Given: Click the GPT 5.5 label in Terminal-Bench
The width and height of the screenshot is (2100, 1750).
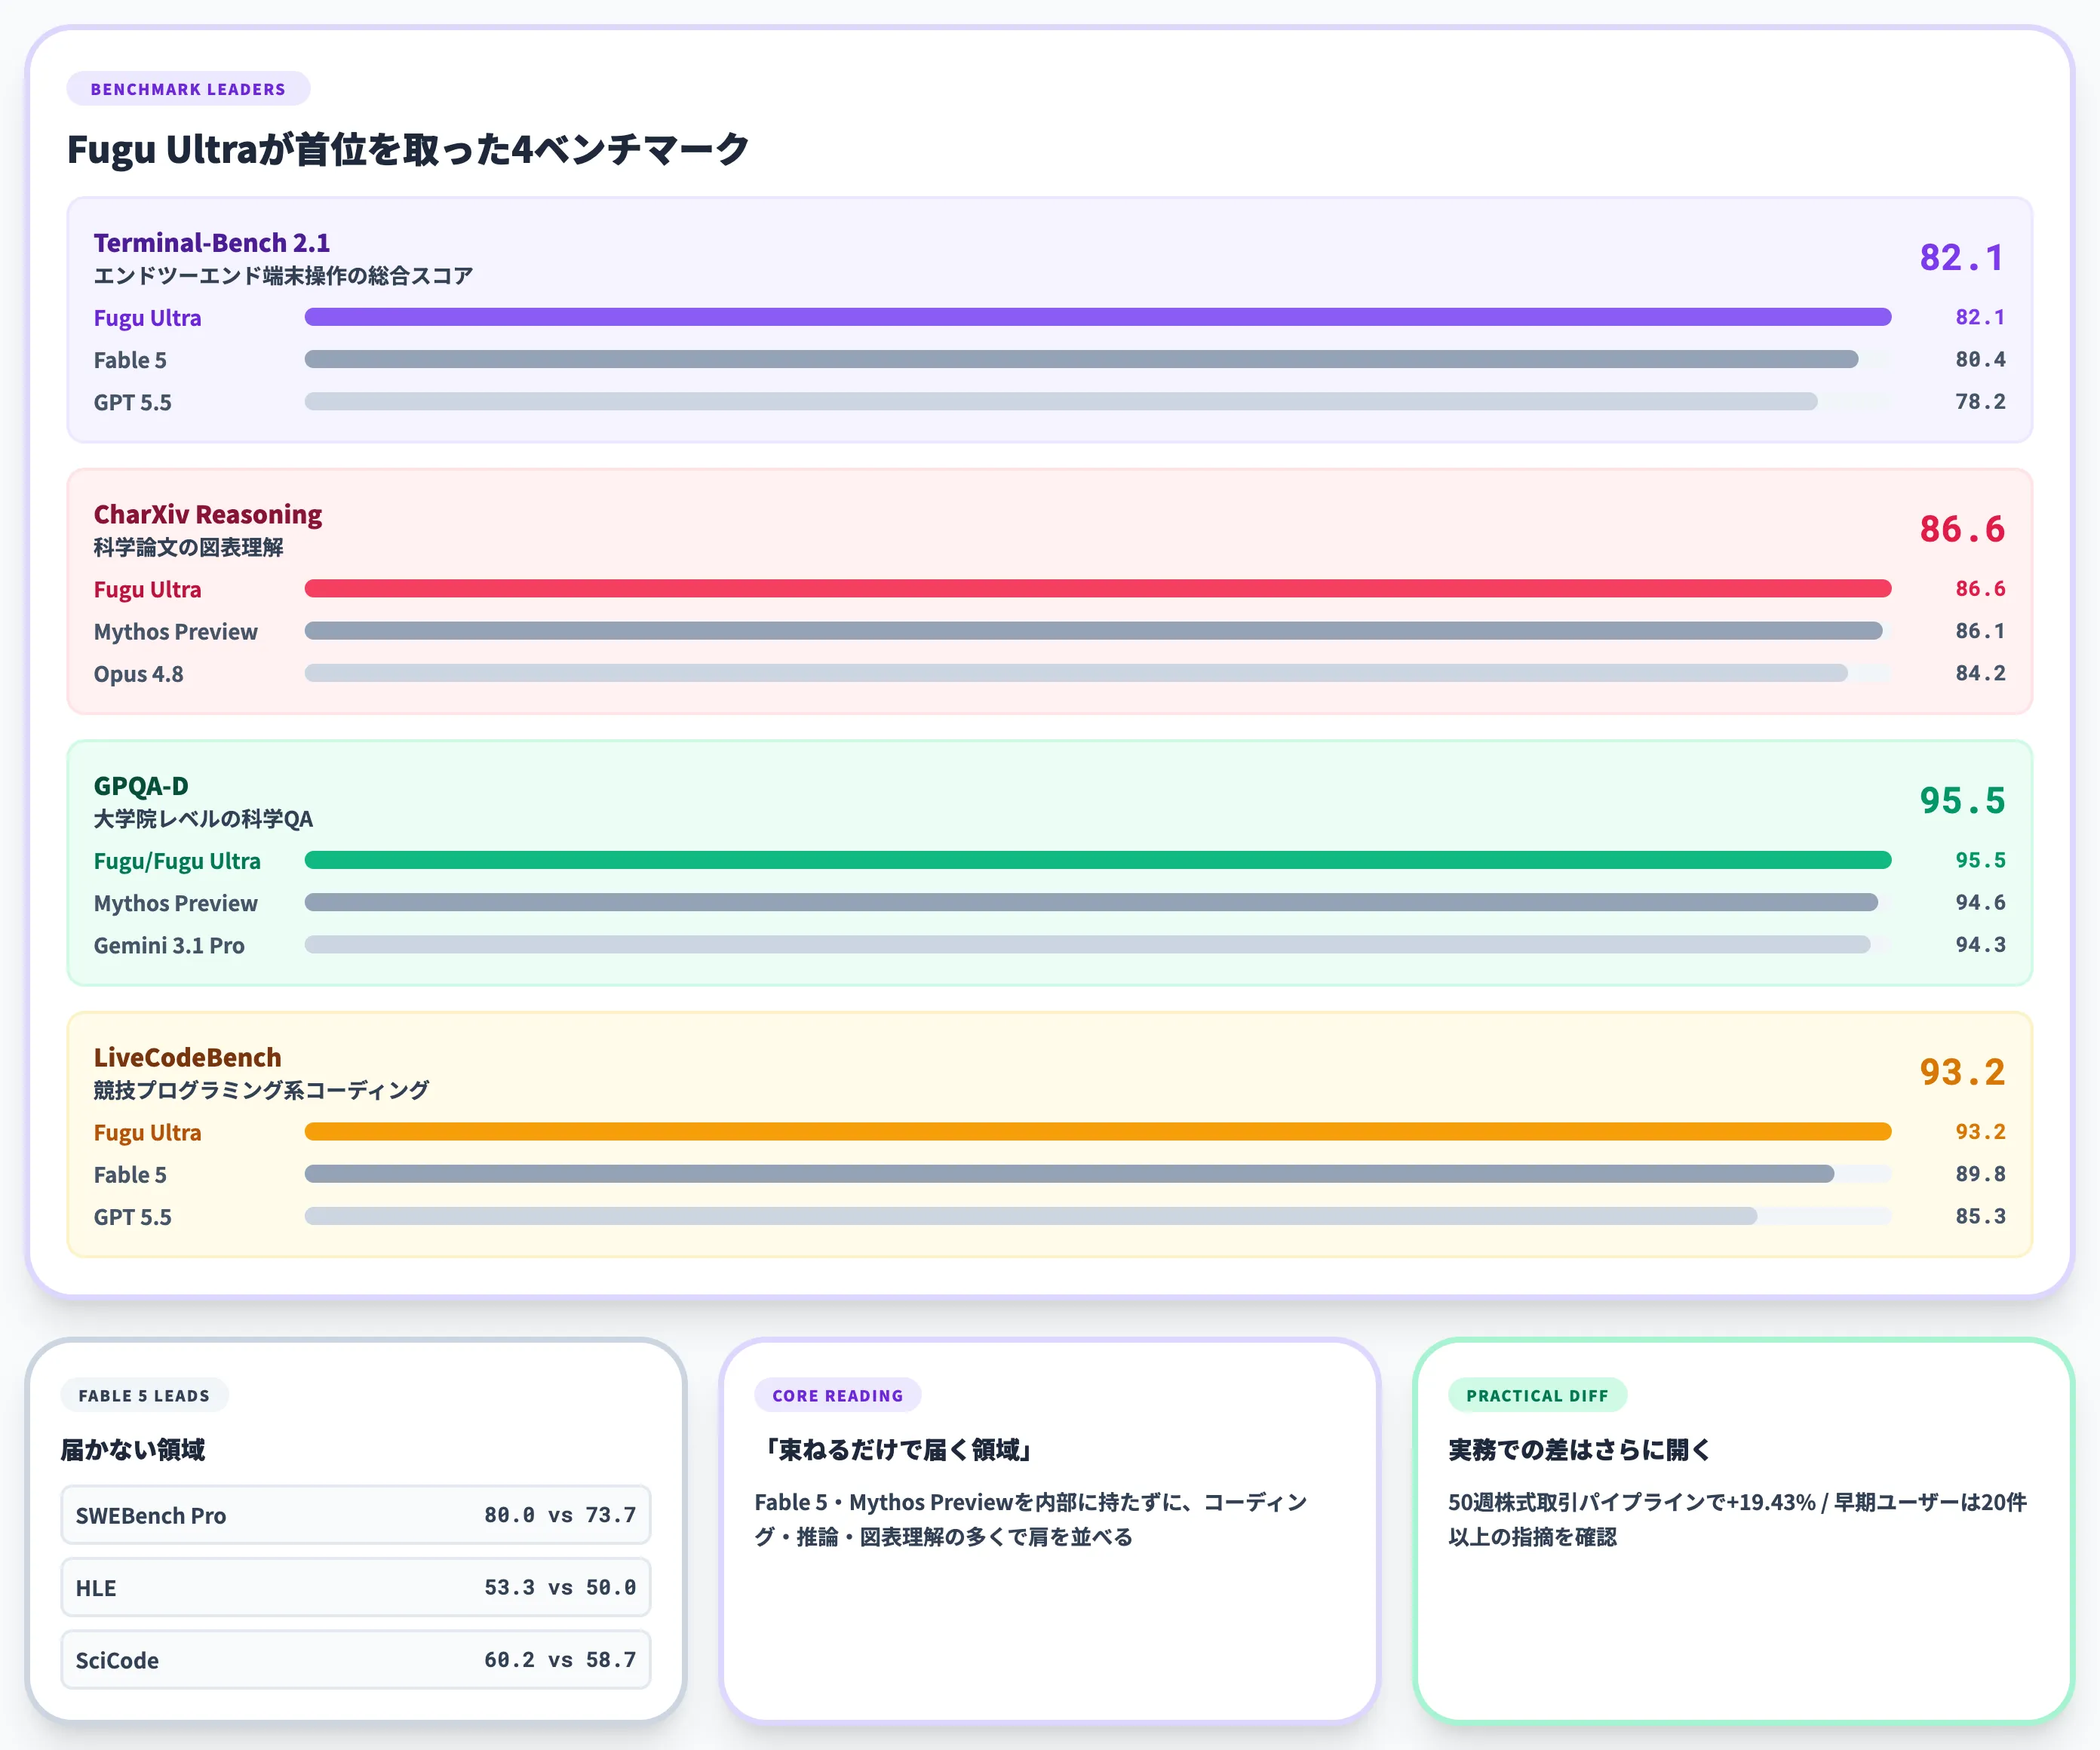Looking at the screenshot, I should [133, 402].
